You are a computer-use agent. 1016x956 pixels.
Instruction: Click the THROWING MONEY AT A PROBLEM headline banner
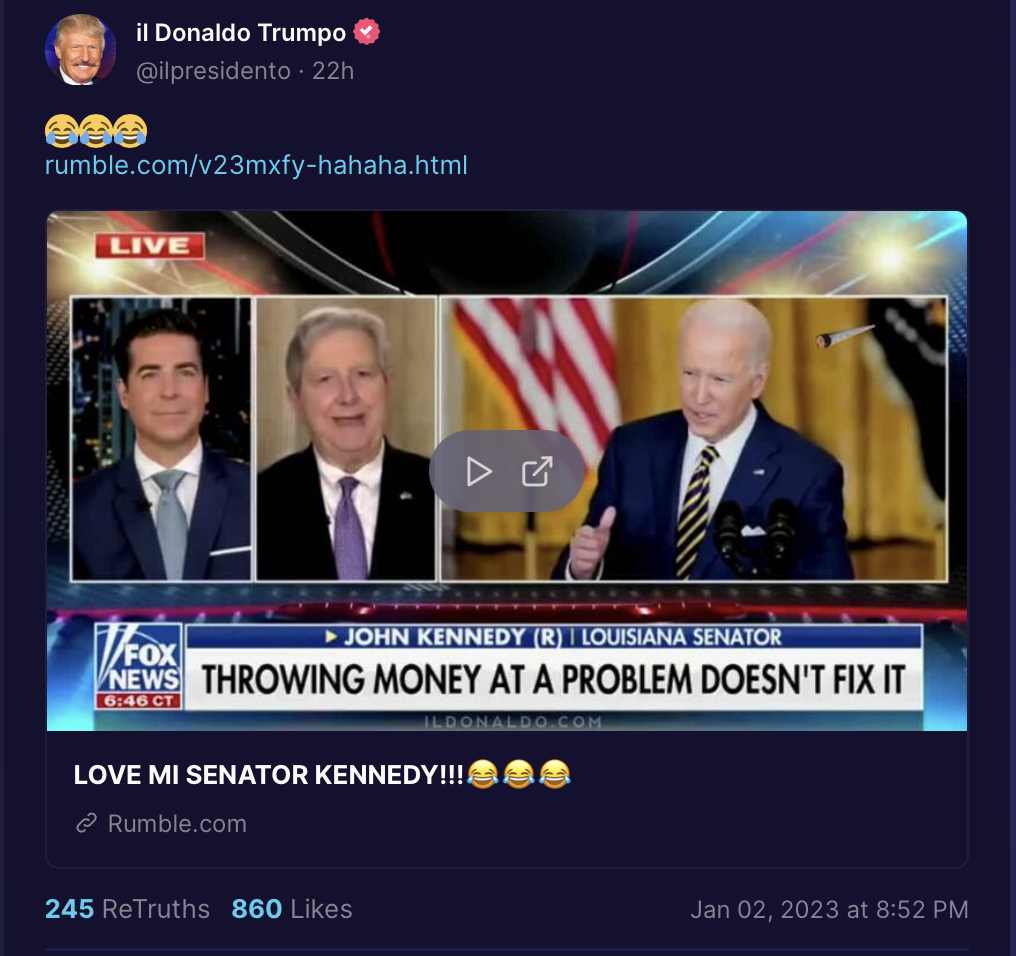click(x=553, y=680)
